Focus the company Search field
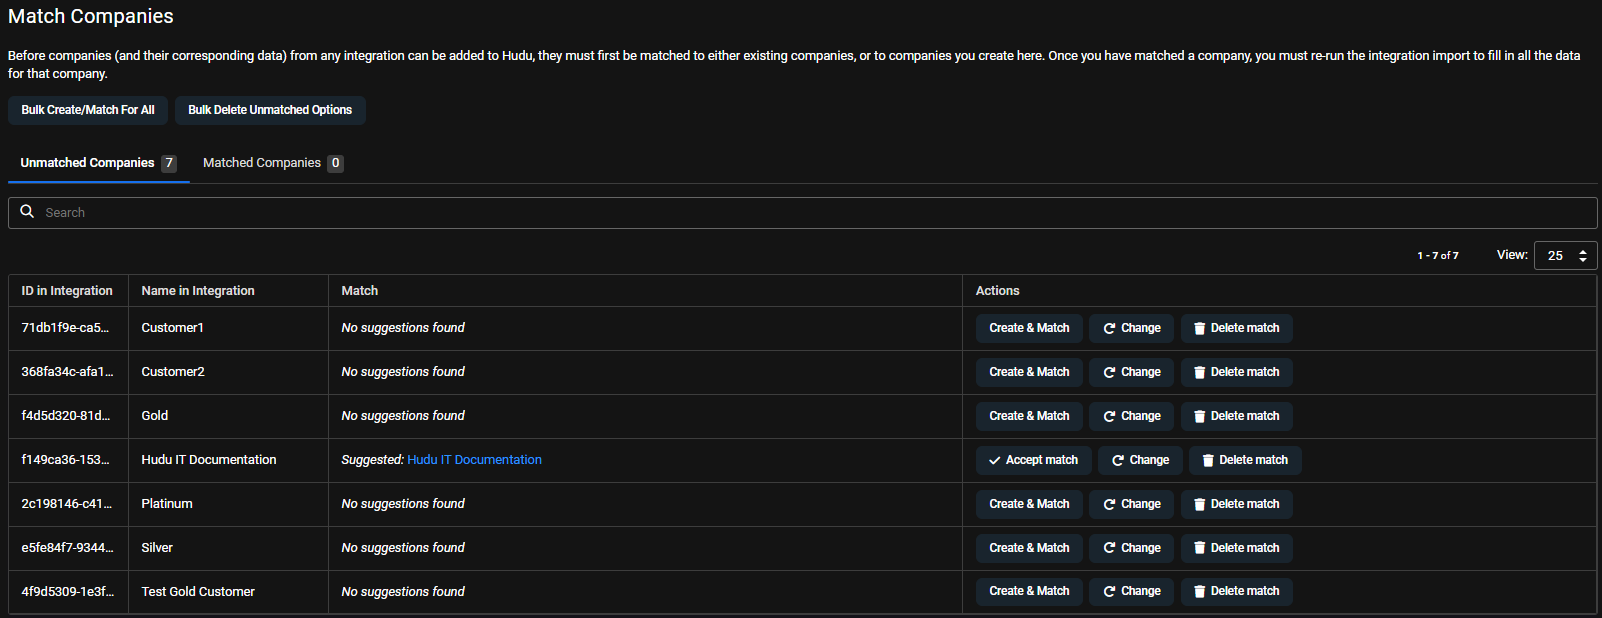Viewport: 1602px width, 618px height. pos(800,213)
